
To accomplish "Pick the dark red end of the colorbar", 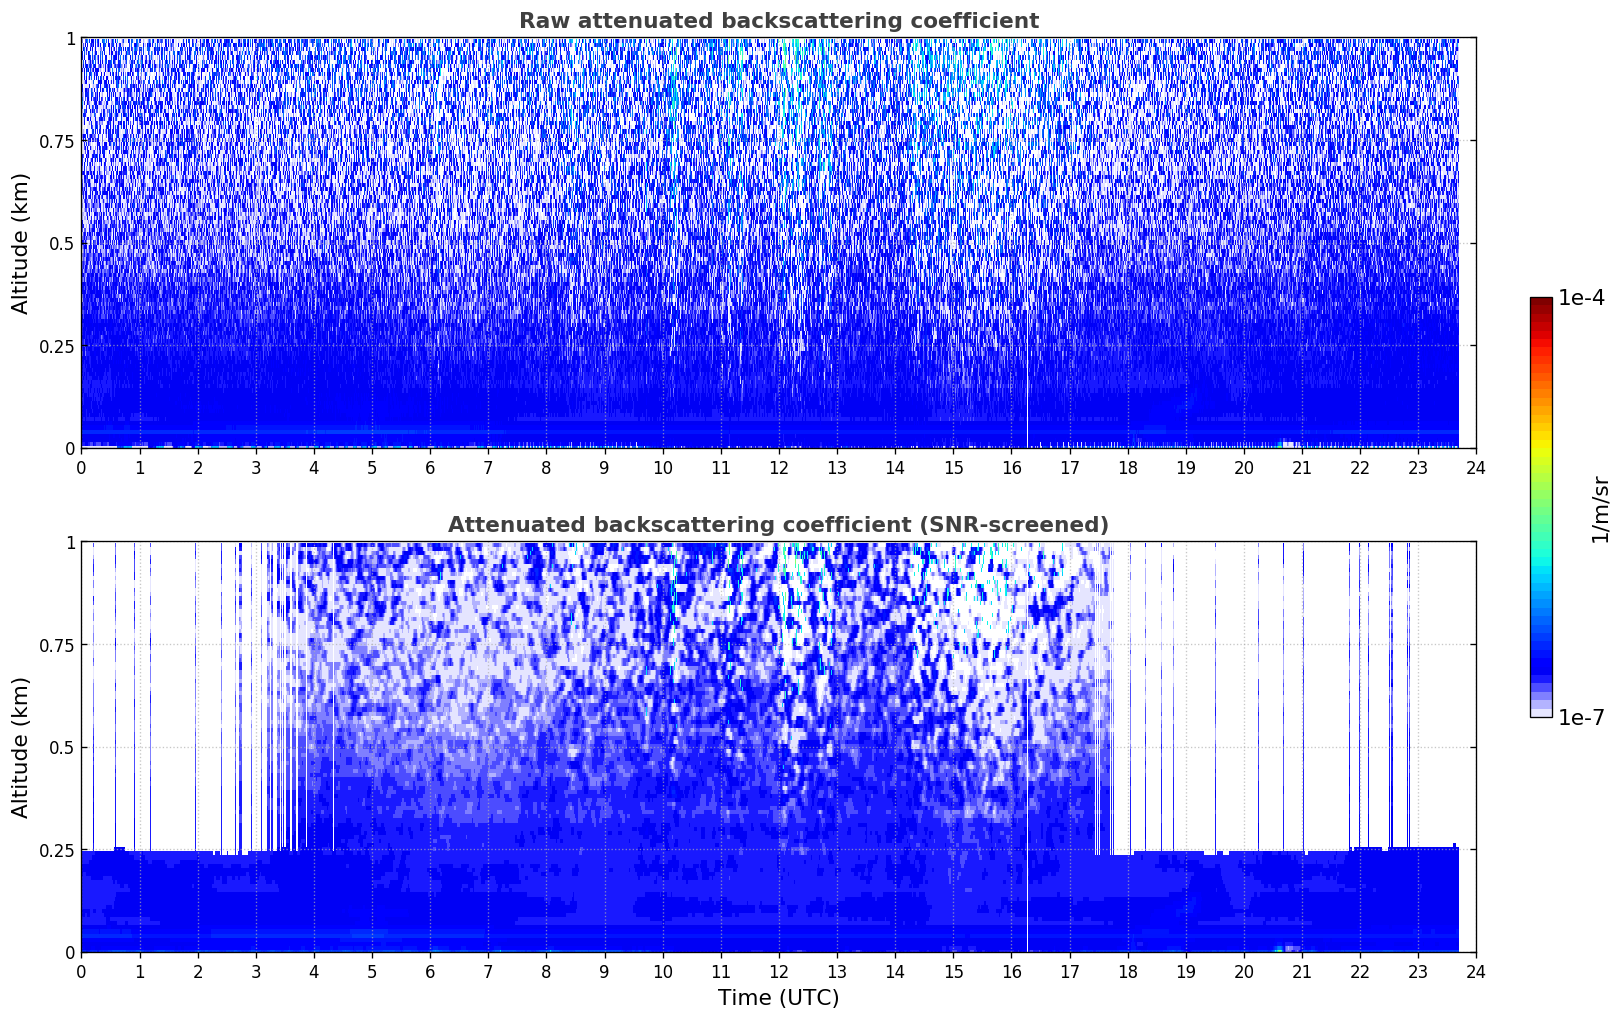I will 1541,303.
